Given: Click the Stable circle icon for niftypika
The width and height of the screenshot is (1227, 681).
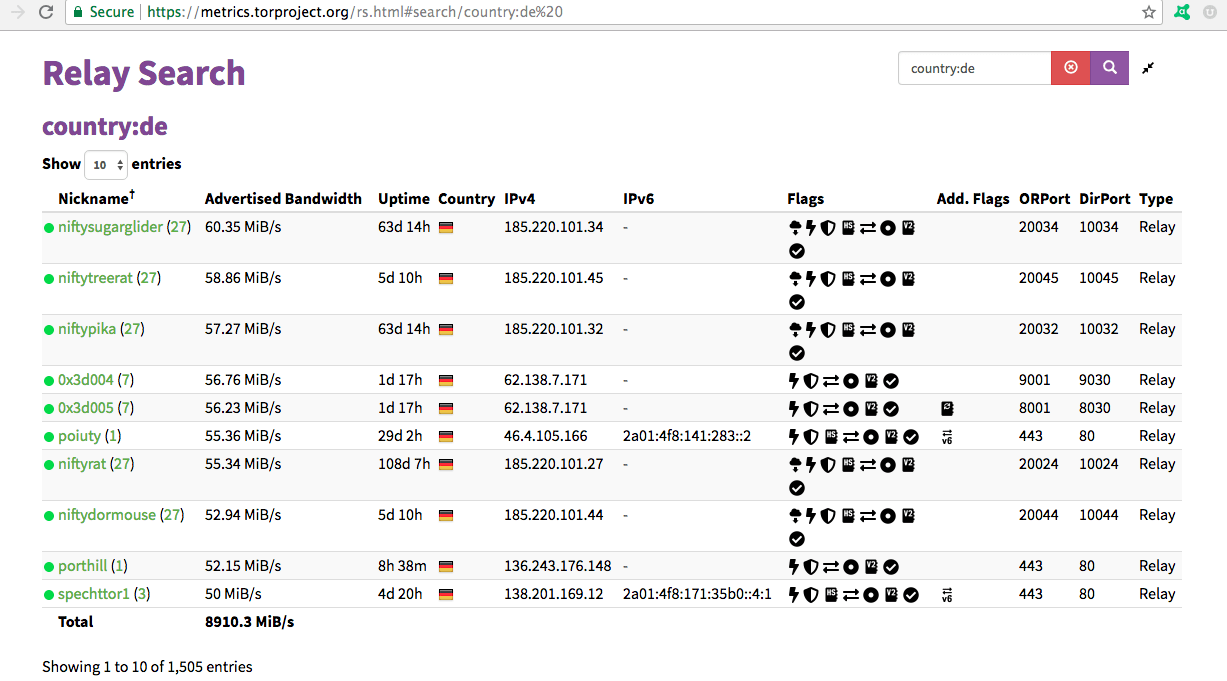Looking at the screenshot, I should tap(887, 329).
